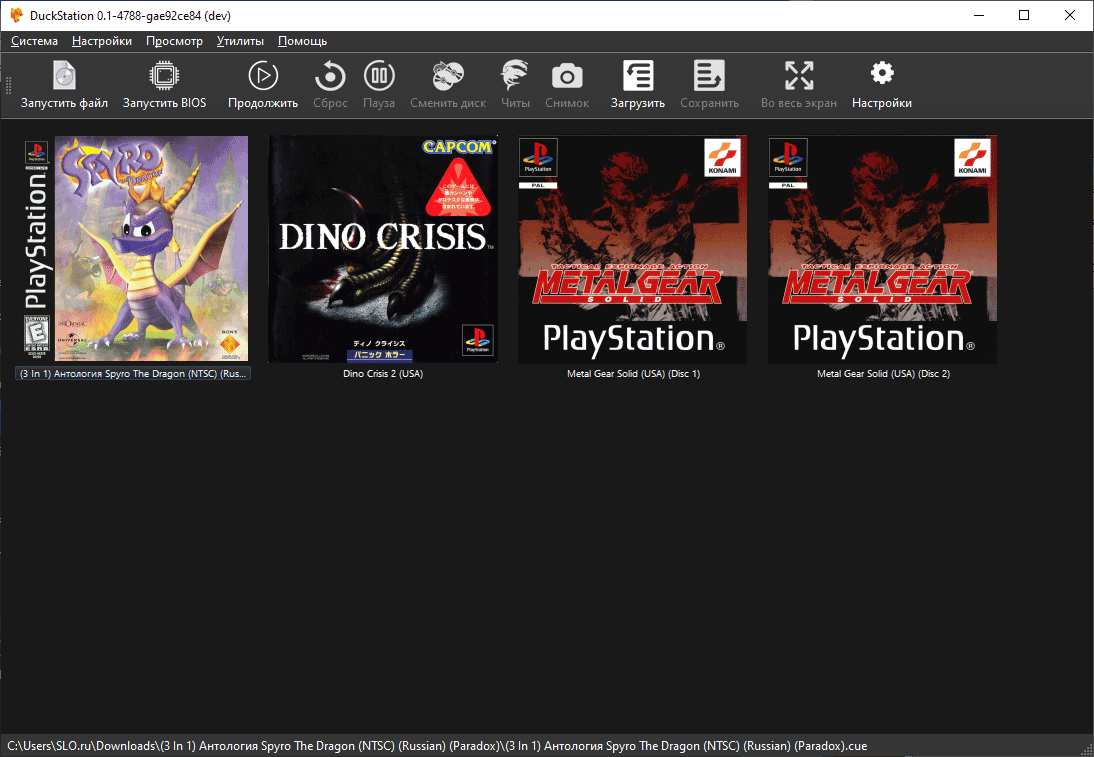
Task: Click the Пауза pause icon
Action: tap(379, 75)
